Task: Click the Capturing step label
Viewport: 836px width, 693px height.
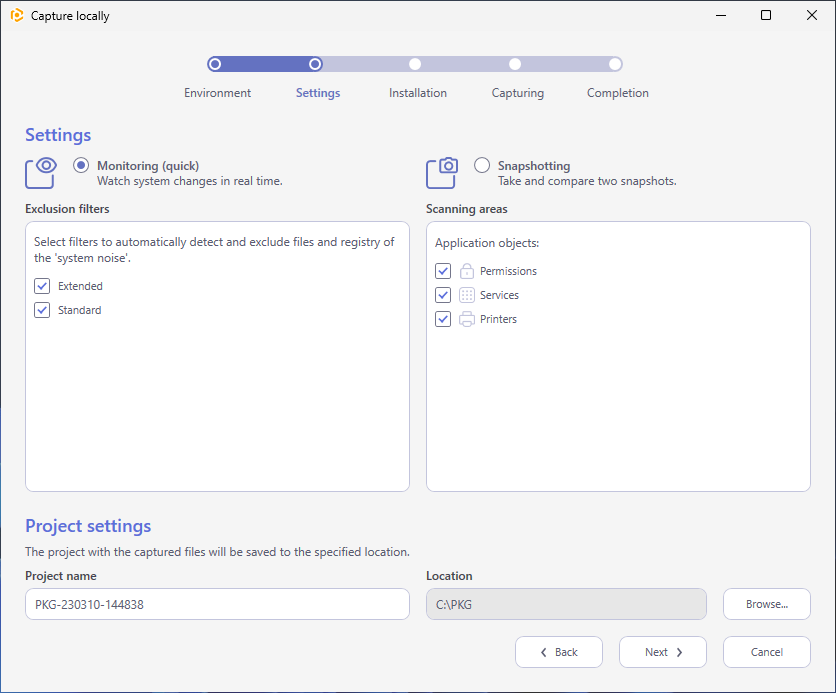Action: (518, 93)
